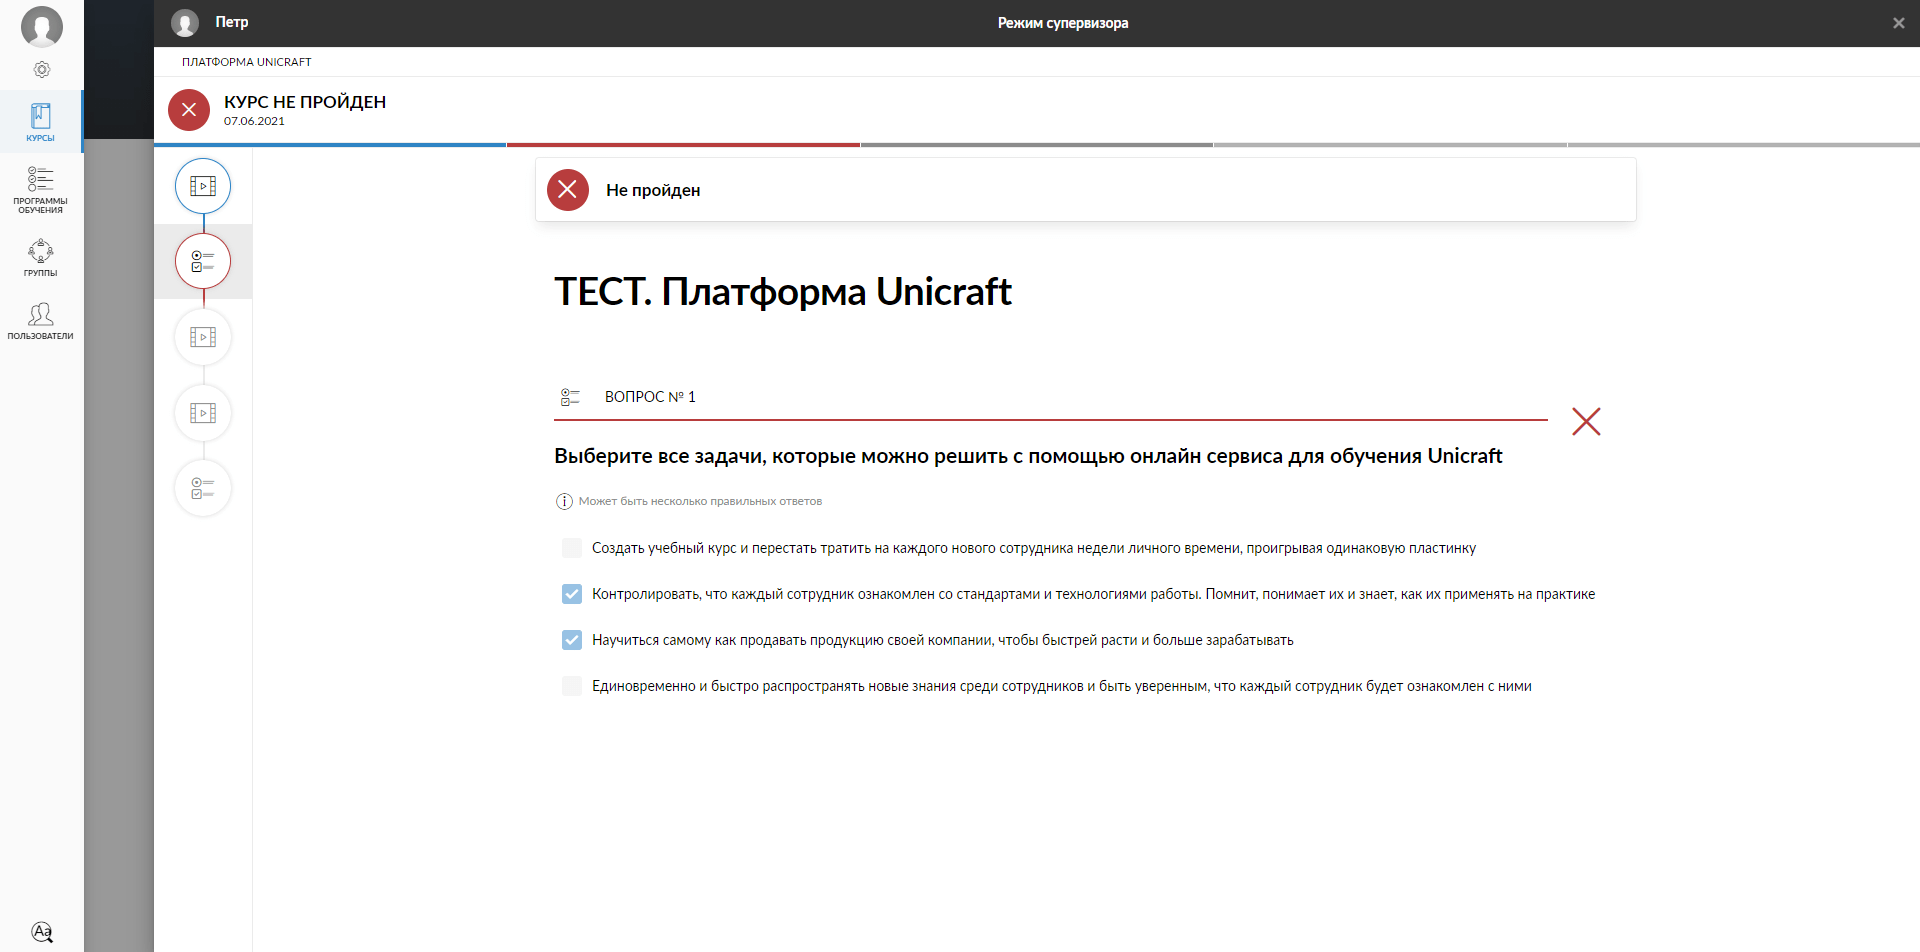The height and width of the screenshot is (952, 1920).
Task: Select the failed test step icon
Action: pyautogui.click(x=203, y=261)
